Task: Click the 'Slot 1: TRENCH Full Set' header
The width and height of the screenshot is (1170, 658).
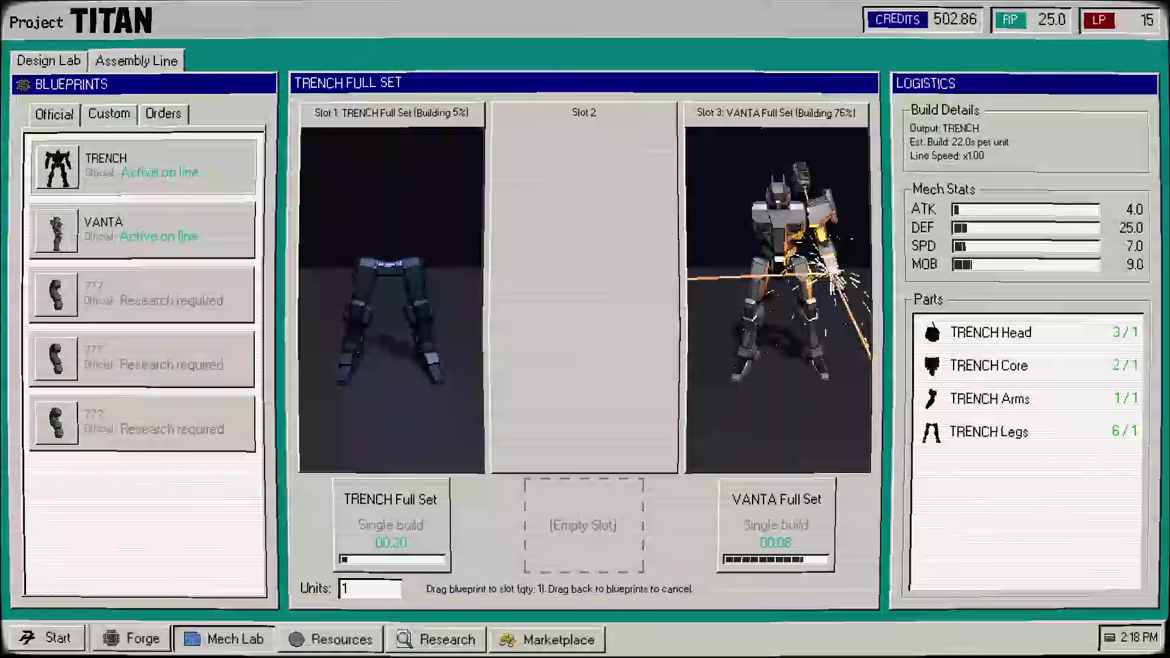Action: (x=391, y=113)
